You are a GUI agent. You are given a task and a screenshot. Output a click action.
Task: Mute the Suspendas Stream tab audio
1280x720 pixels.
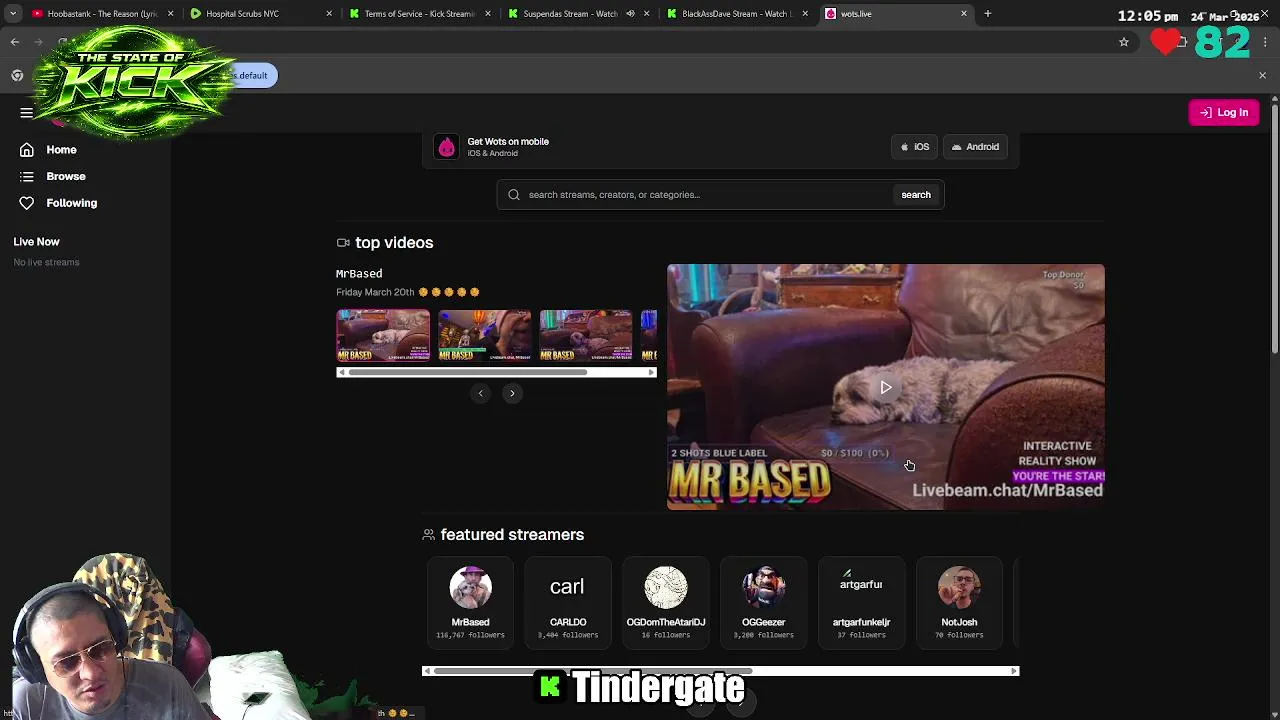[630, 14]
